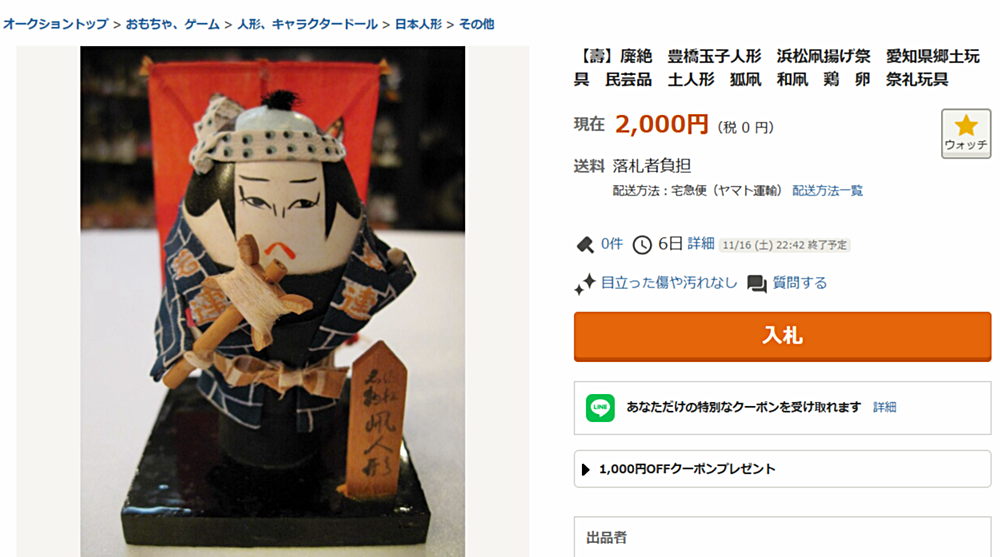Click the clock remaining-time icon
This screenshot has width=1000, height=557.
(x=642, y=245)
